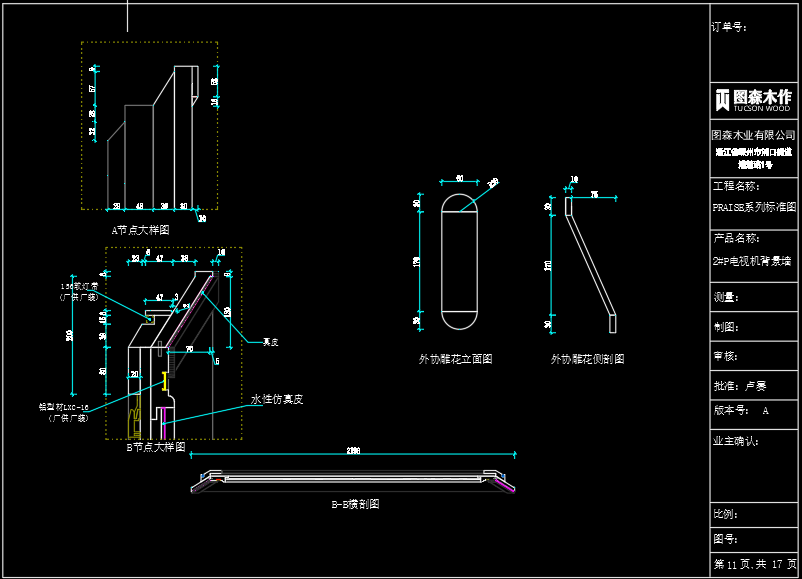Select the 外协雕花侧剖图 caption
The image size is (802, 579).
pos(587,359)
